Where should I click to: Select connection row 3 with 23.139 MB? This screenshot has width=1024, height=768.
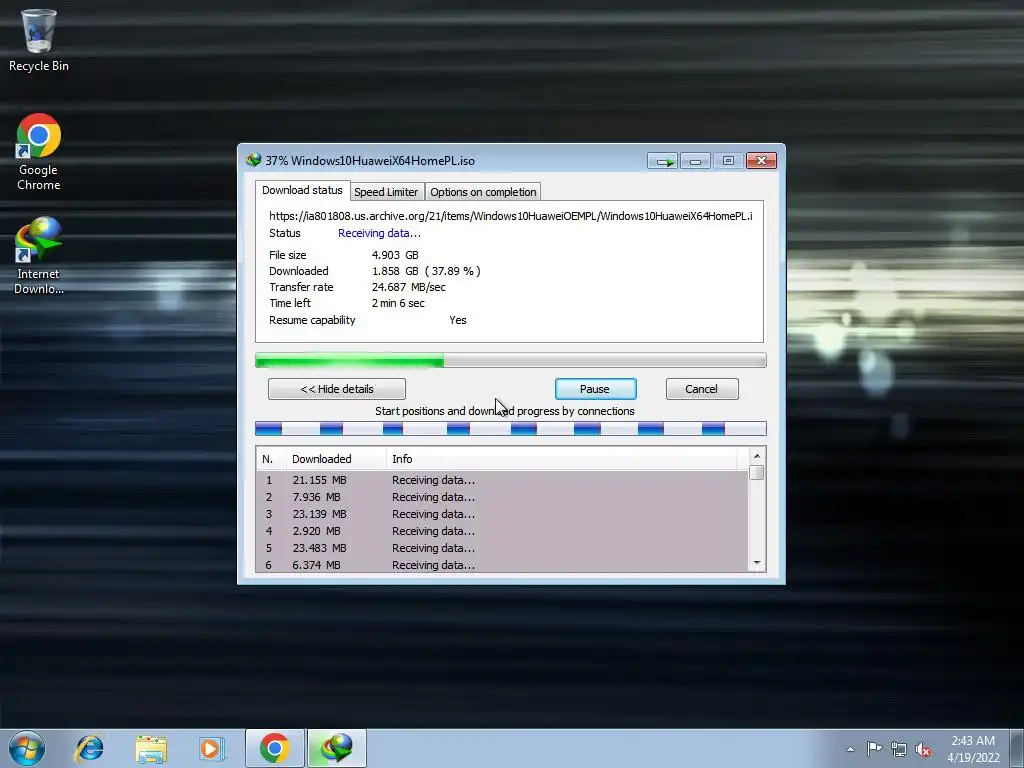(502, 514)
